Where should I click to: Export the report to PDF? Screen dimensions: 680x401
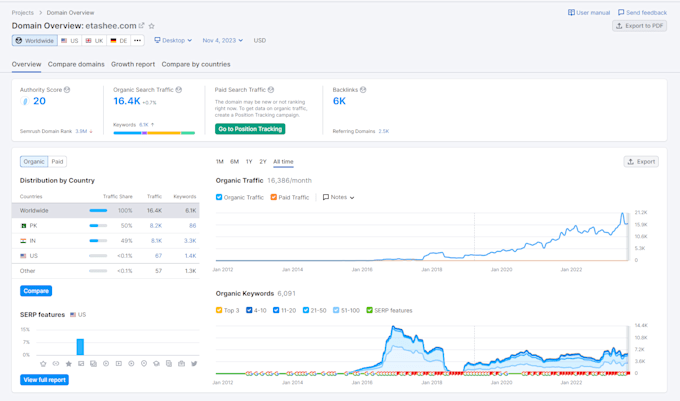click(x=640, y=26)
